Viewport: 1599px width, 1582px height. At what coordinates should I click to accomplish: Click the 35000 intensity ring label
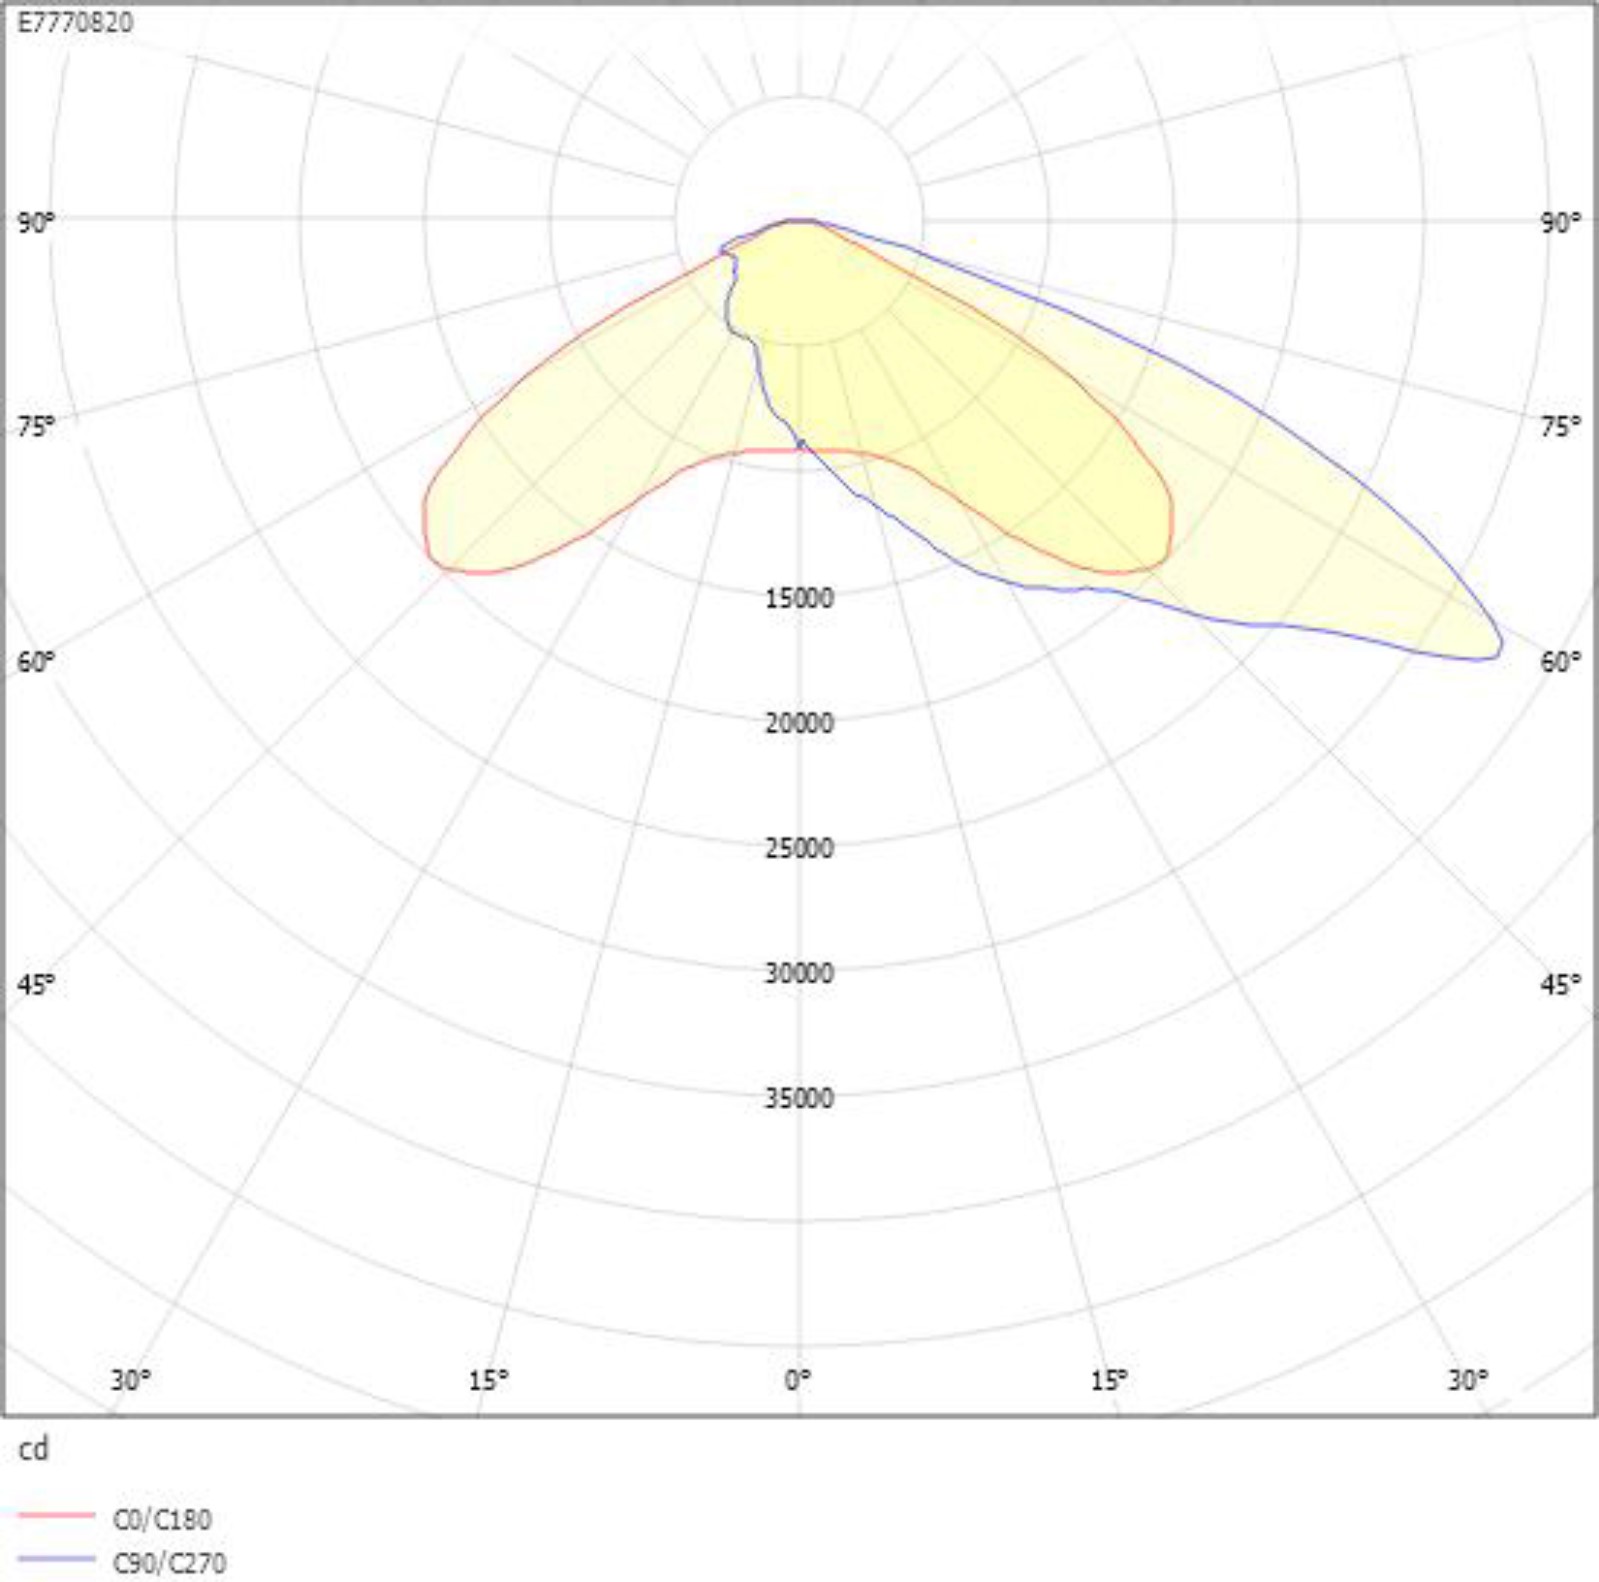coord(799,1098)
